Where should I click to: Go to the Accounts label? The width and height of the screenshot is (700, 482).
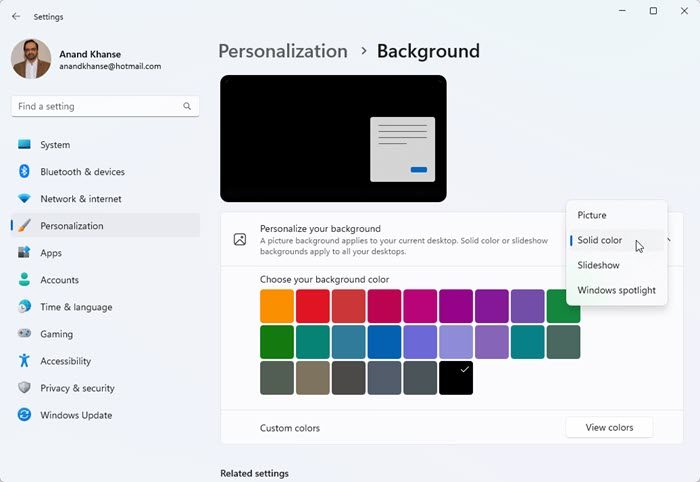pyautogui.click(x=59, y=280)
